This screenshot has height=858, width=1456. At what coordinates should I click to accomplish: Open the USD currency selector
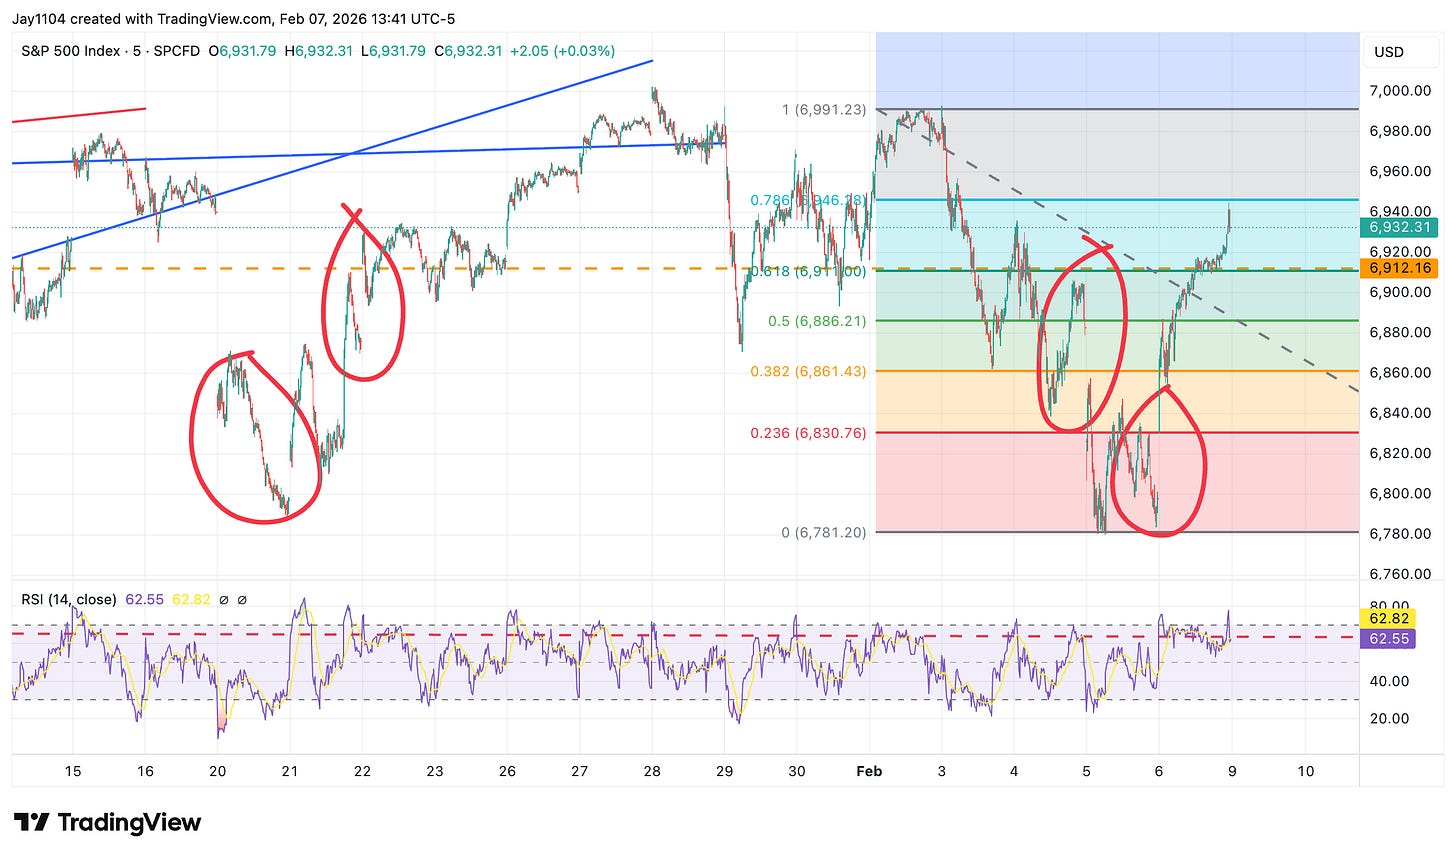pyautogui.click(x=1389, y=51)
